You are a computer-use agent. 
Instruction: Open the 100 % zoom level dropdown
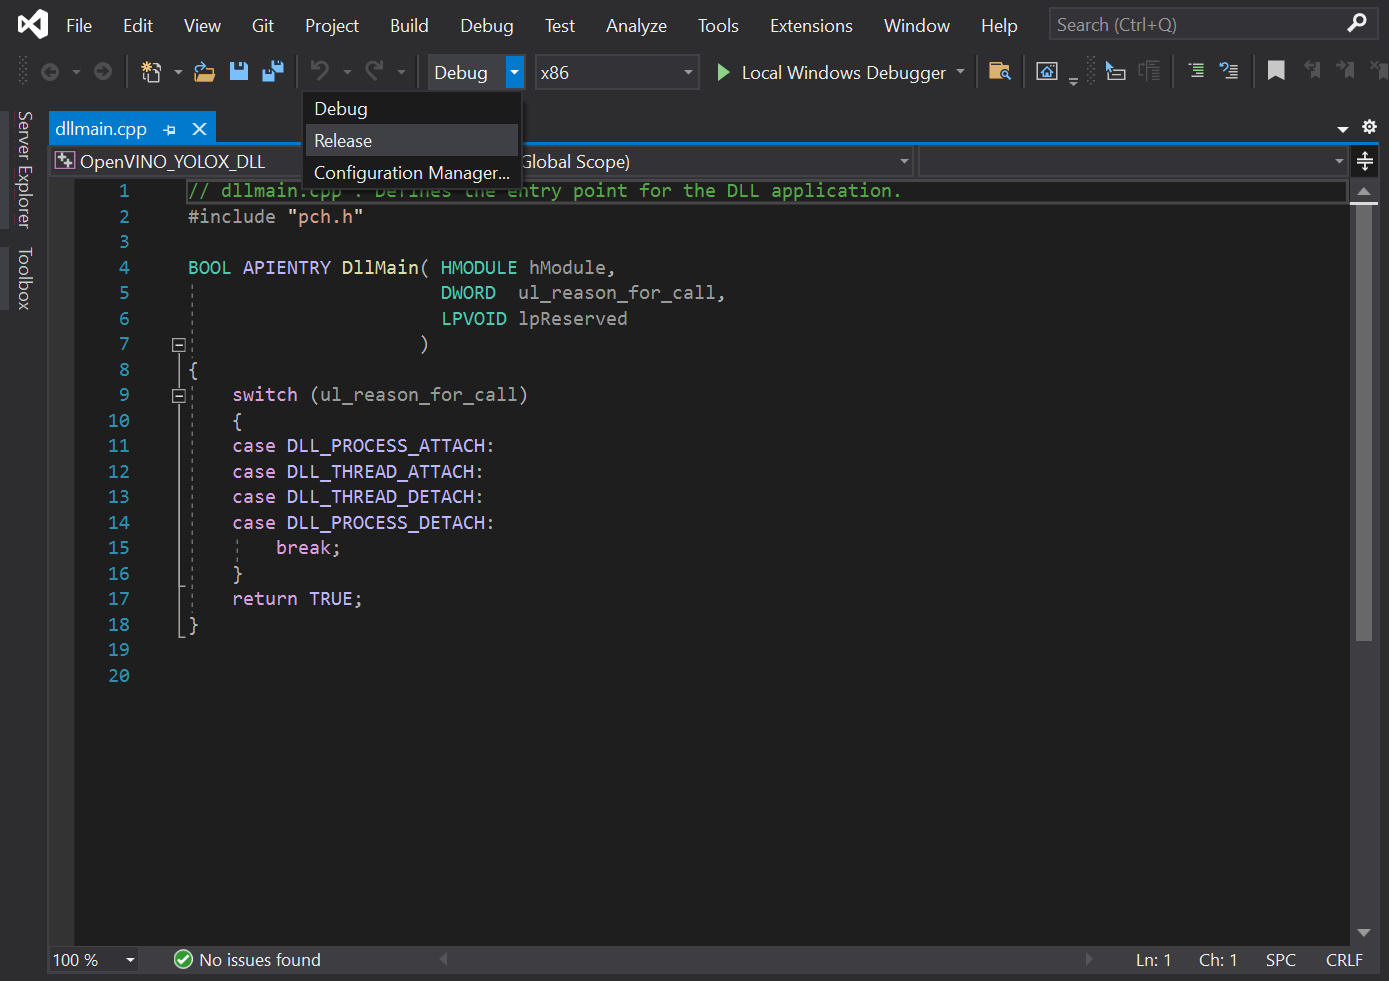pos(129,960)
